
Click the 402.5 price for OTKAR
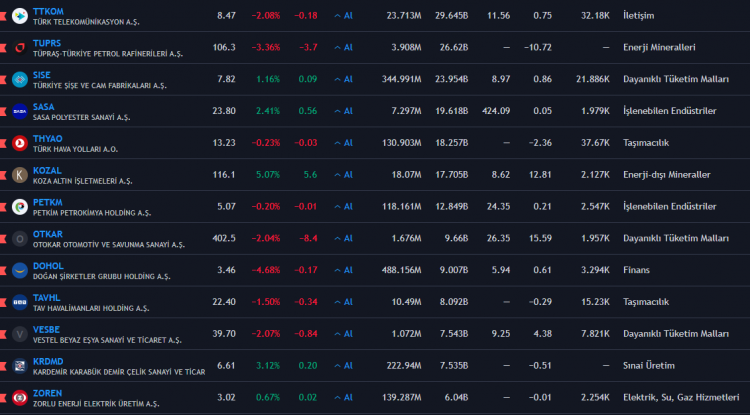click(x=224, y=239)
